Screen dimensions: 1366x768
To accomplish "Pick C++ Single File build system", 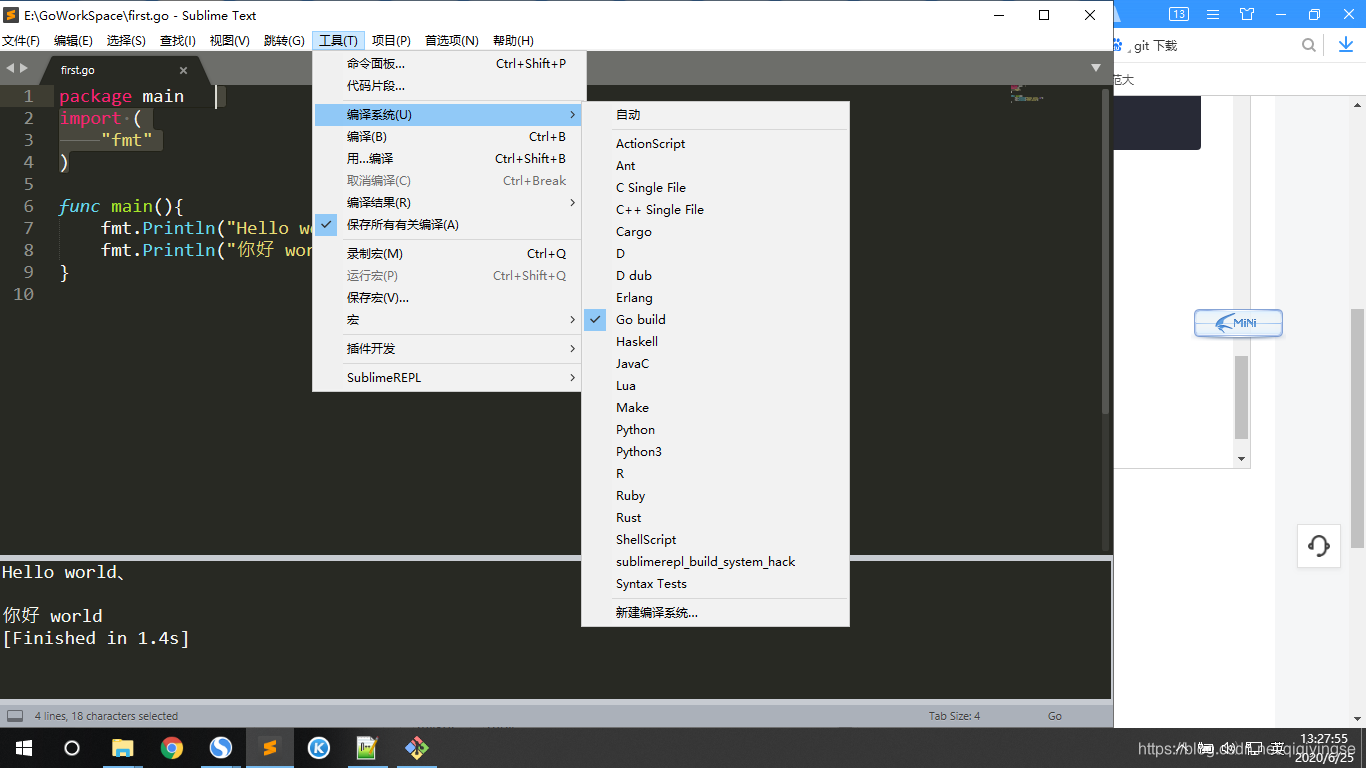I will 715,210.
